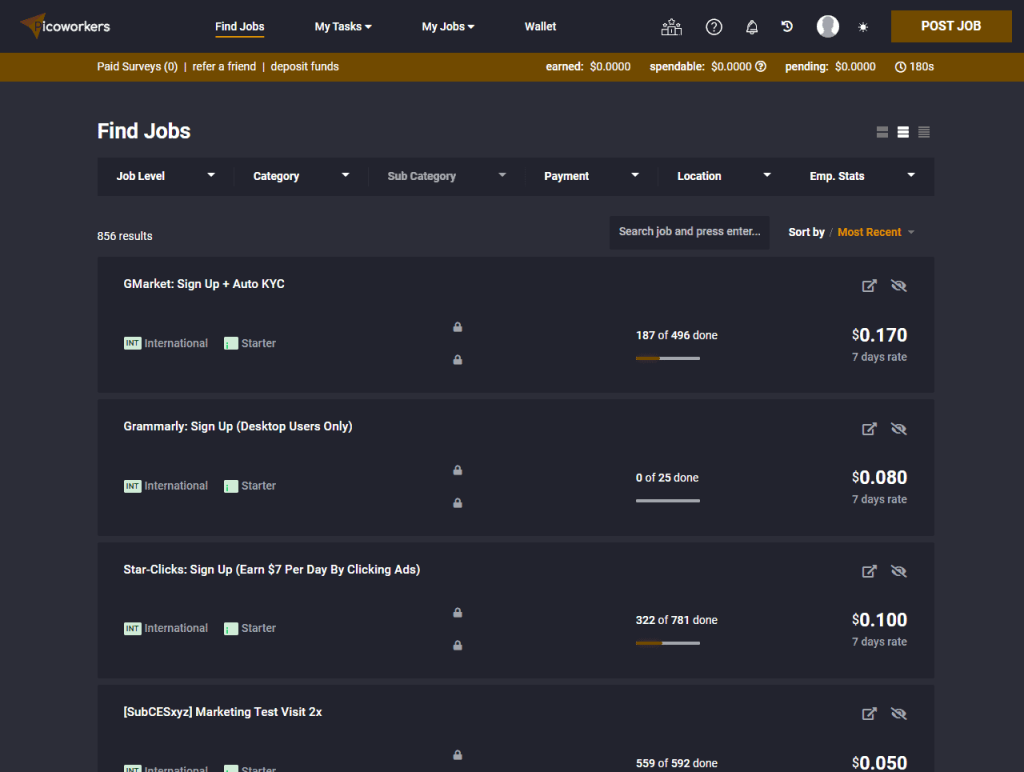Click the $0.170 payment amount
Image resolution: width=1024 pixels, height=772 pixels.
pyautogui.click(x=879, y=335)
